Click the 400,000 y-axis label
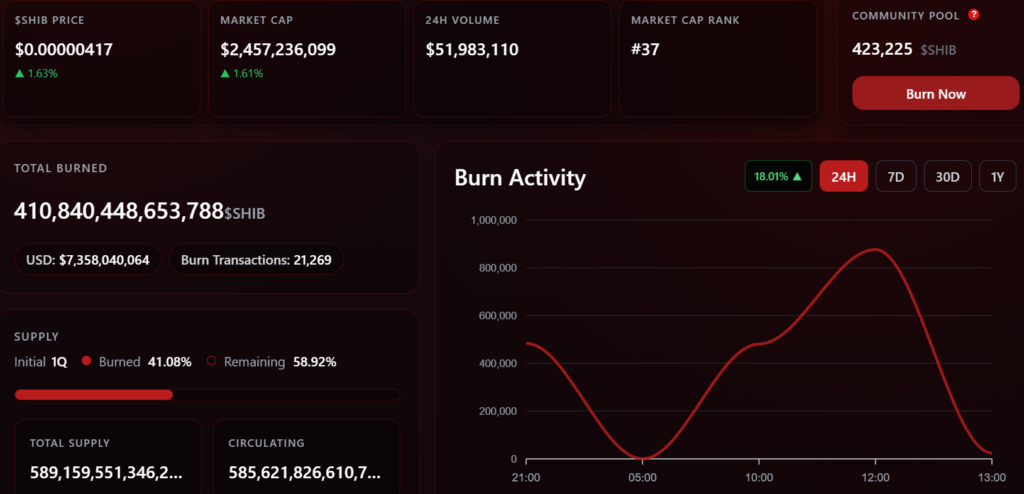Viewport: 1024px width, 494px height. point(498,363)
